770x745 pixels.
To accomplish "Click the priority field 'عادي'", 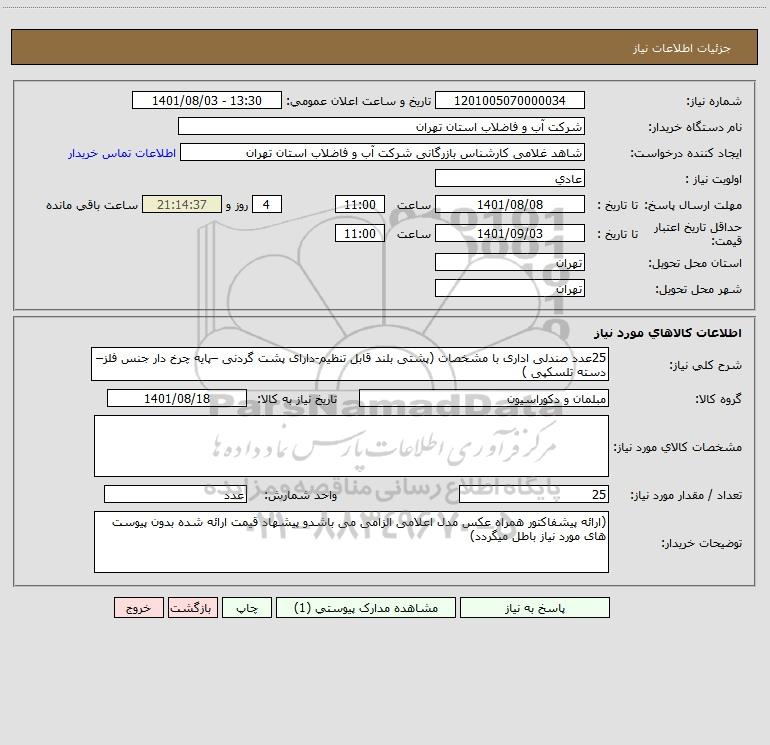I will [510, 178].
